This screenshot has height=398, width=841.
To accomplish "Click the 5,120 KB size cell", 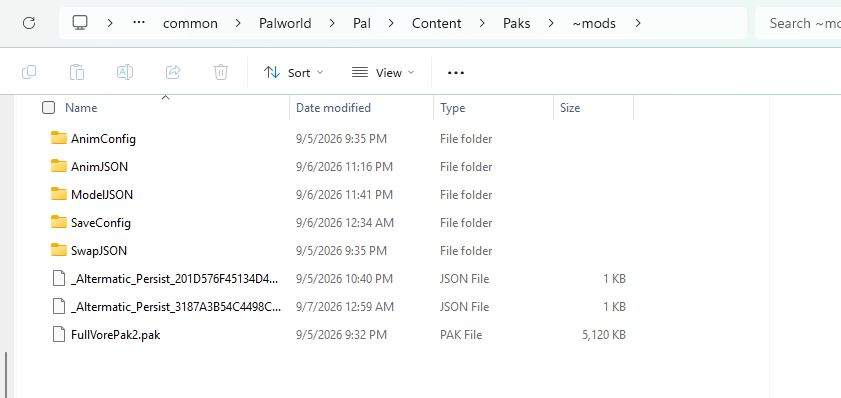I will click(x=604, y=335).
